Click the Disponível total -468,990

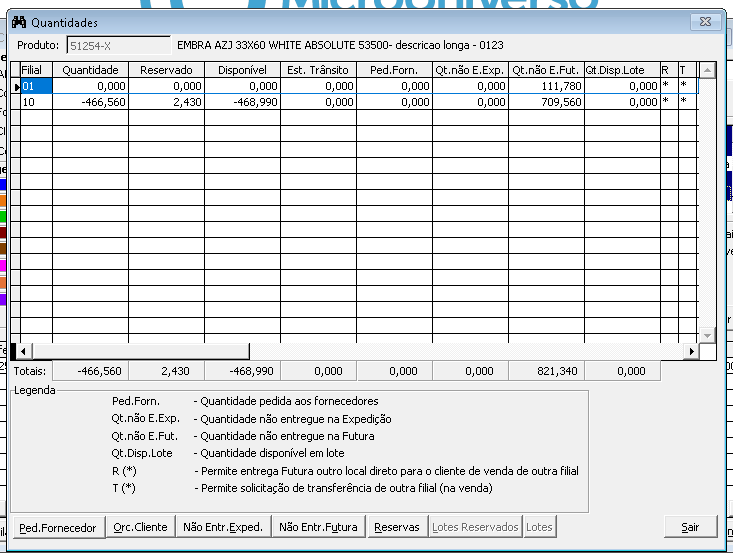[242, 372]
